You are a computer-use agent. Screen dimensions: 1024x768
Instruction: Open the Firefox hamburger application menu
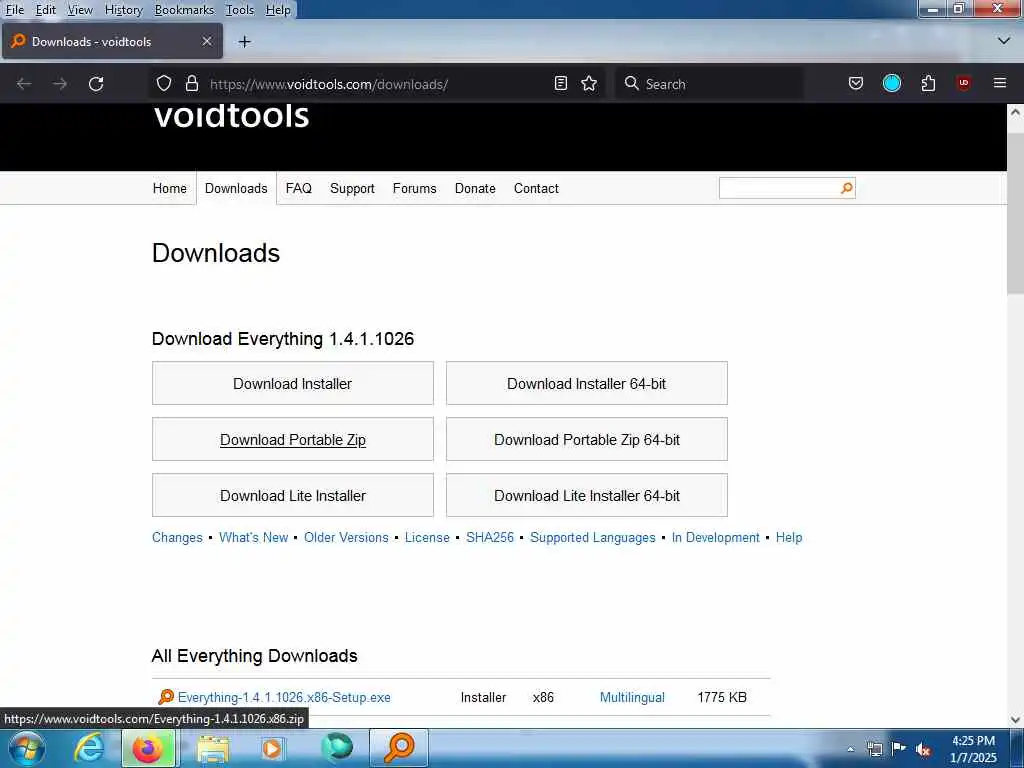(x=1000, y=83)
